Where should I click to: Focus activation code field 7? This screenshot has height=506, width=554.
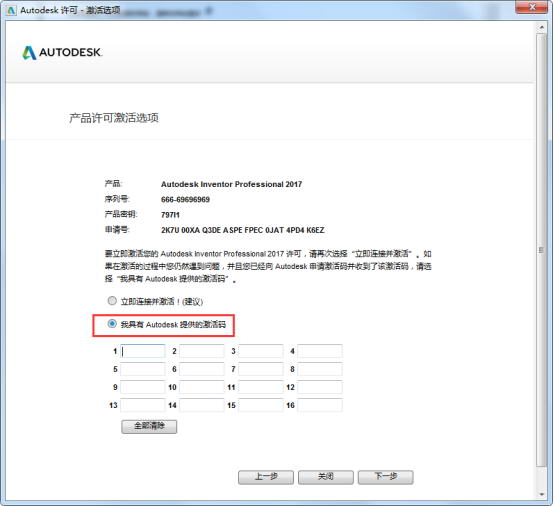point(261,369)
